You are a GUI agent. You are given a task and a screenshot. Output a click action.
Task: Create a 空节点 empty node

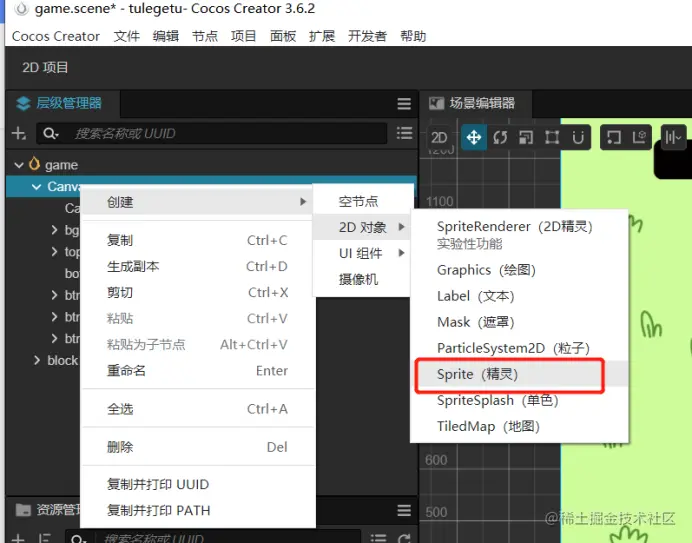coord(363,201)
